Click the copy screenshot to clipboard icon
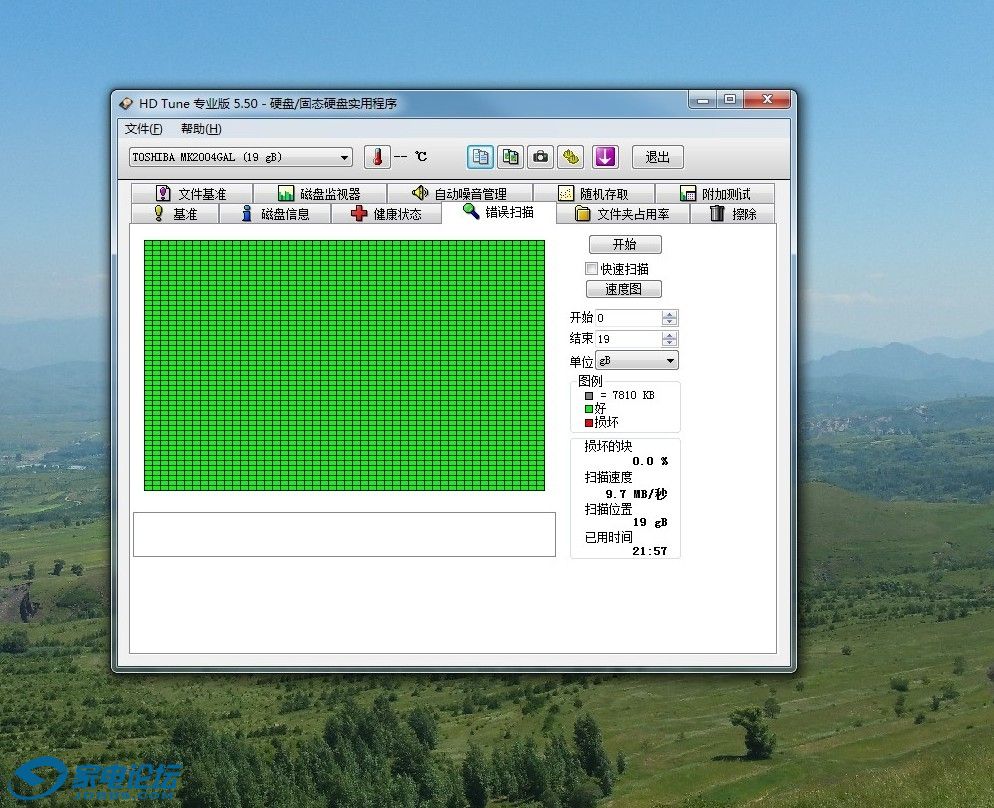The image size is (994, 808). click(x=511, y=157)
